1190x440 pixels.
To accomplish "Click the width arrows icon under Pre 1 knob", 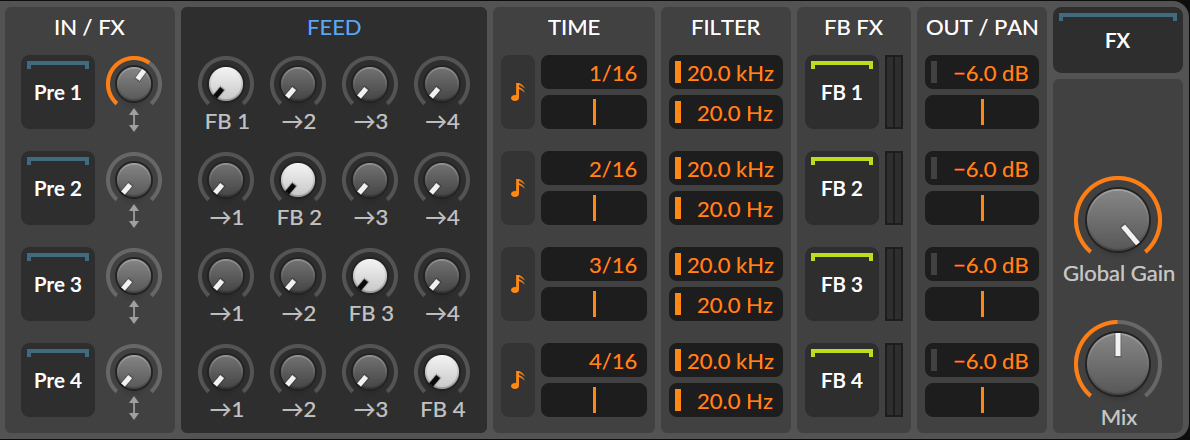I will 134,121.
